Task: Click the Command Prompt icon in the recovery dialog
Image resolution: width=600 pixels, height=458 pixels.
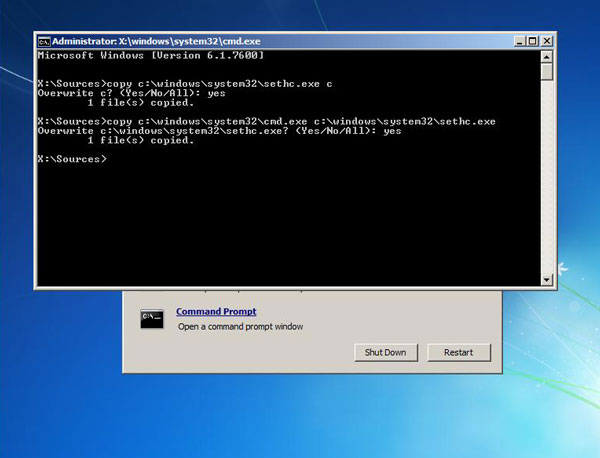Action: pyautogui.click(x=152, y=318)
